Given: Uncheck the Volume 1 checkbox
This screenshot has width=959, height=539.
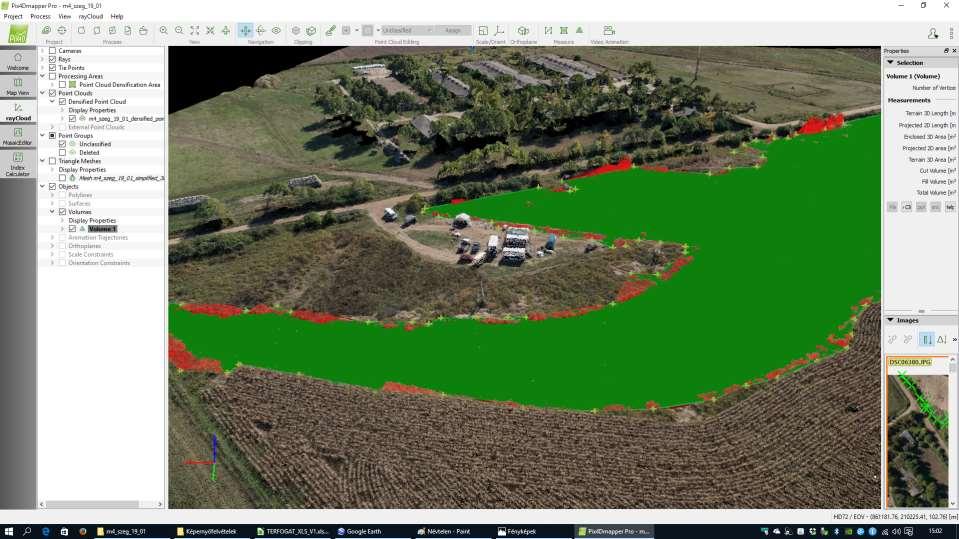Looking at the screenshot, I should point(72,229).
